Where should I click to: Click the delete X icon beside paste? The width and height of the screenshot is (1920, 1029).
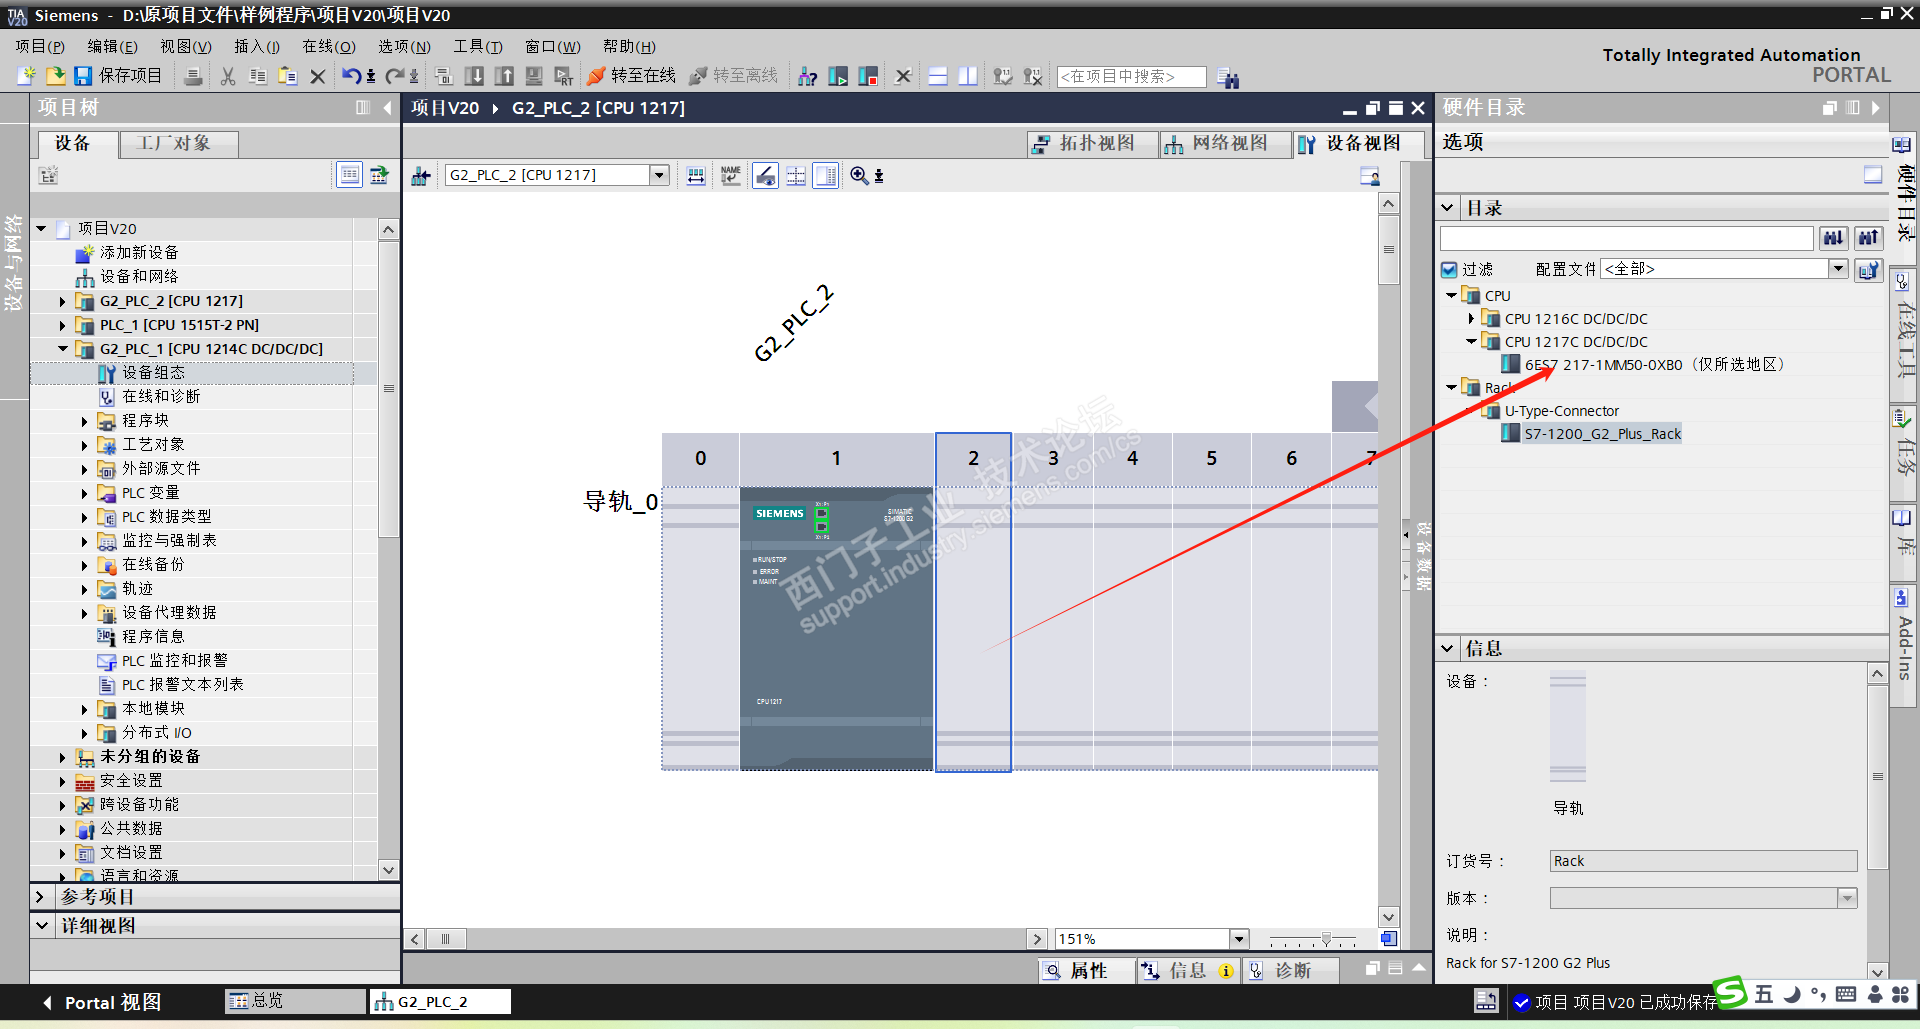coord(318,76)
